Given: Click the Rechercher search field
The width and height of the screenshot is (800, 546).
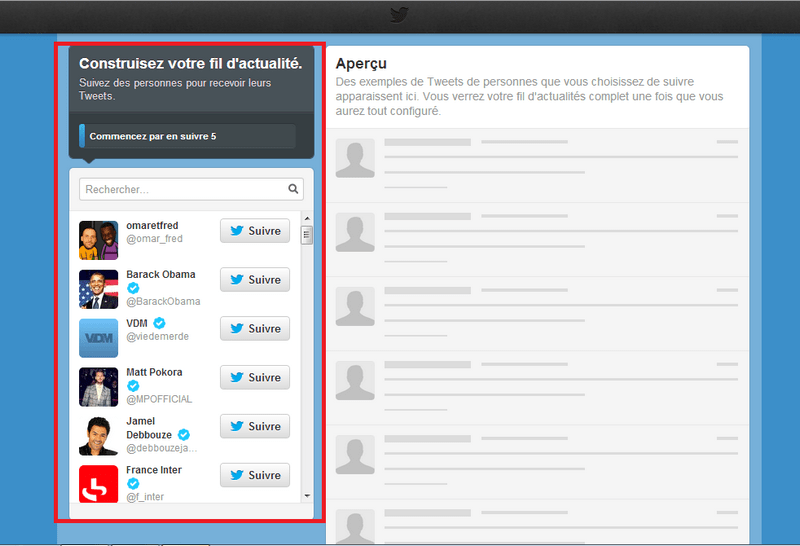Looking at the screenshot, I should coord(191,189).
